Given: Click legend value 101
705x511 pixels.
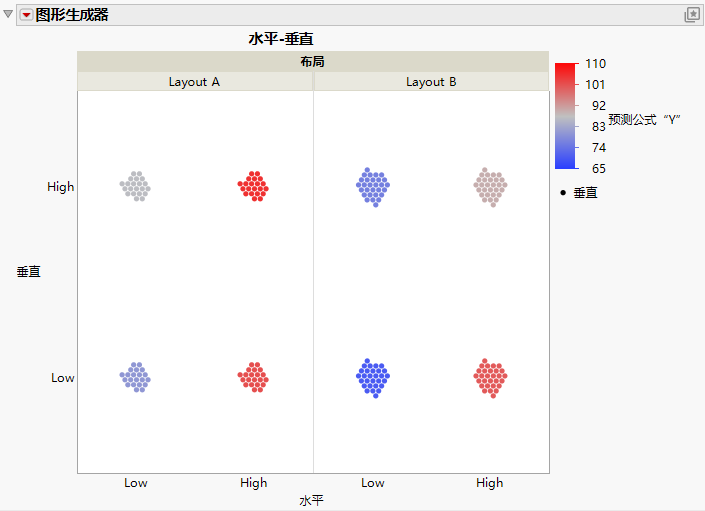Looking at the screenshot, I should point(595,84).
